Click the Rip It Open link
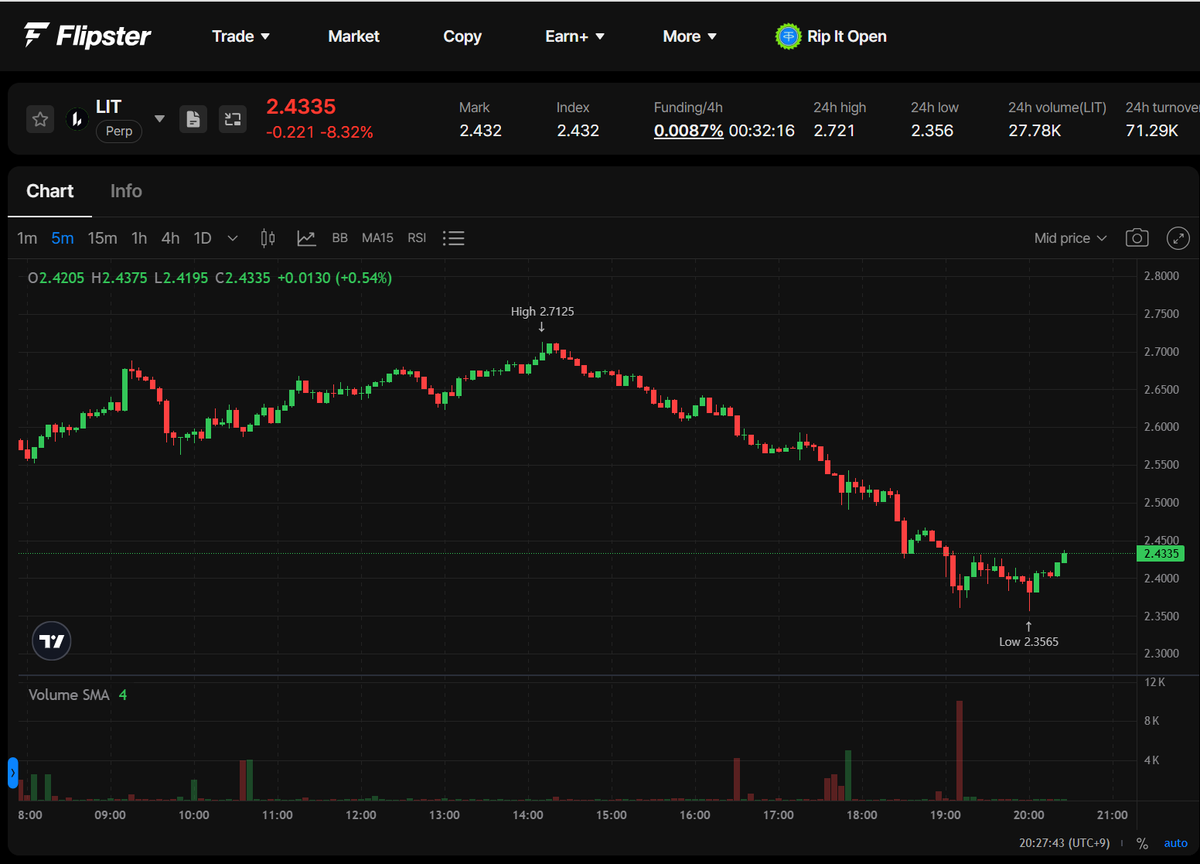1200x864 pixels. pos(847,36)
